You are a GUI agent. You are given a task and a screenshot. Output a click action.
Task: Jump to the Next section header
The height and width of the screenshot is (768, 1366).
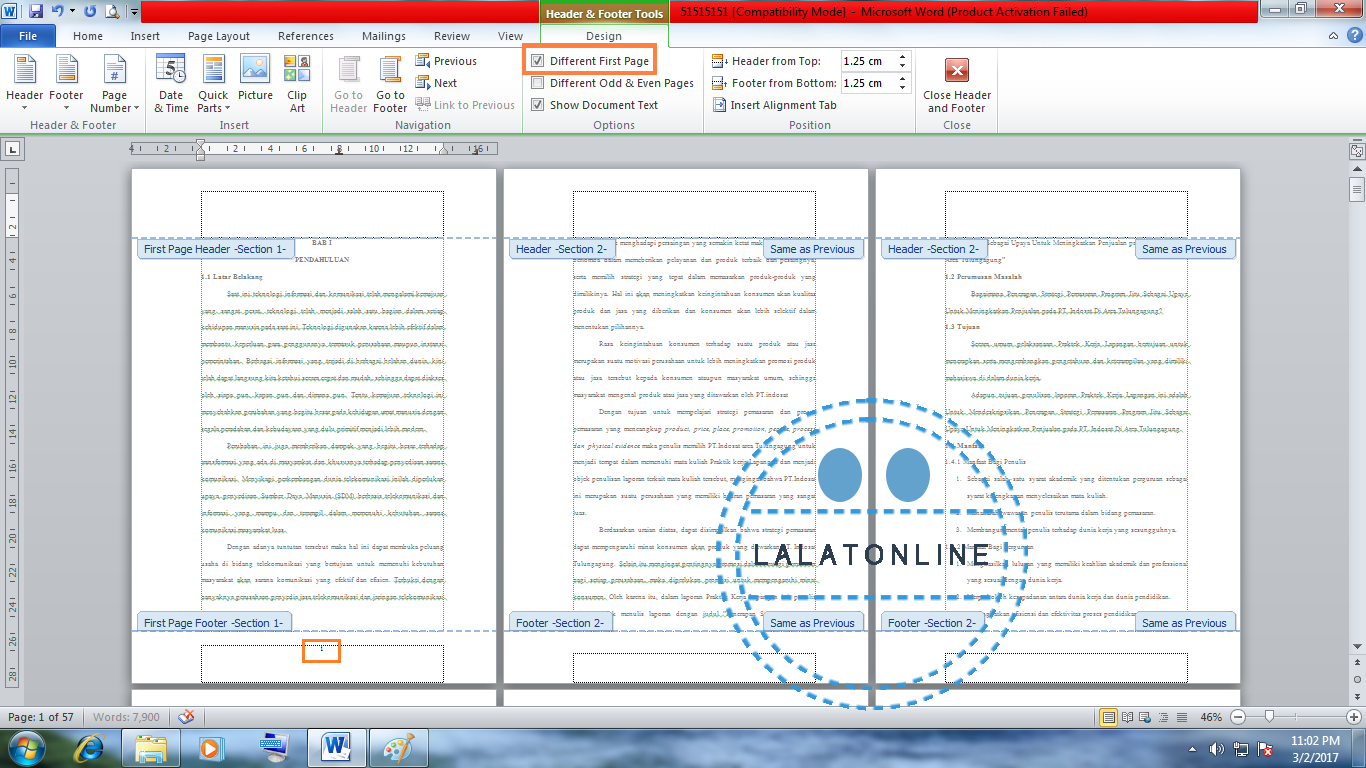436,83
